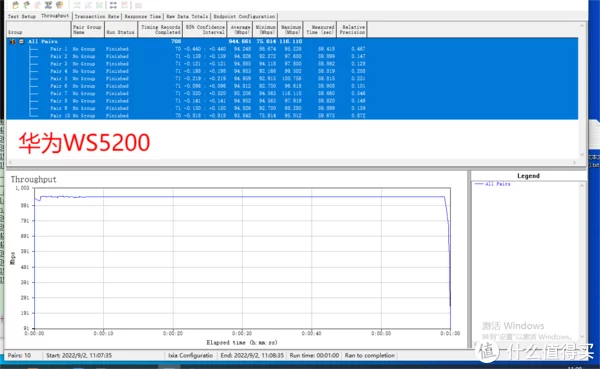The height and width of the screenshot is (369, 600).
Task: Select the Pair 1 row
Action: [292, 49]
